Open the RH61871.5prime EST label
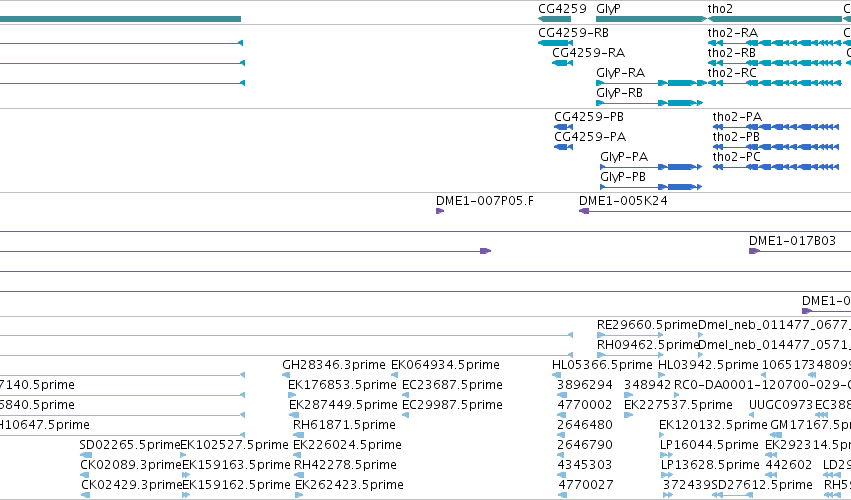851x500 pixels. click(x=344, y=425)
